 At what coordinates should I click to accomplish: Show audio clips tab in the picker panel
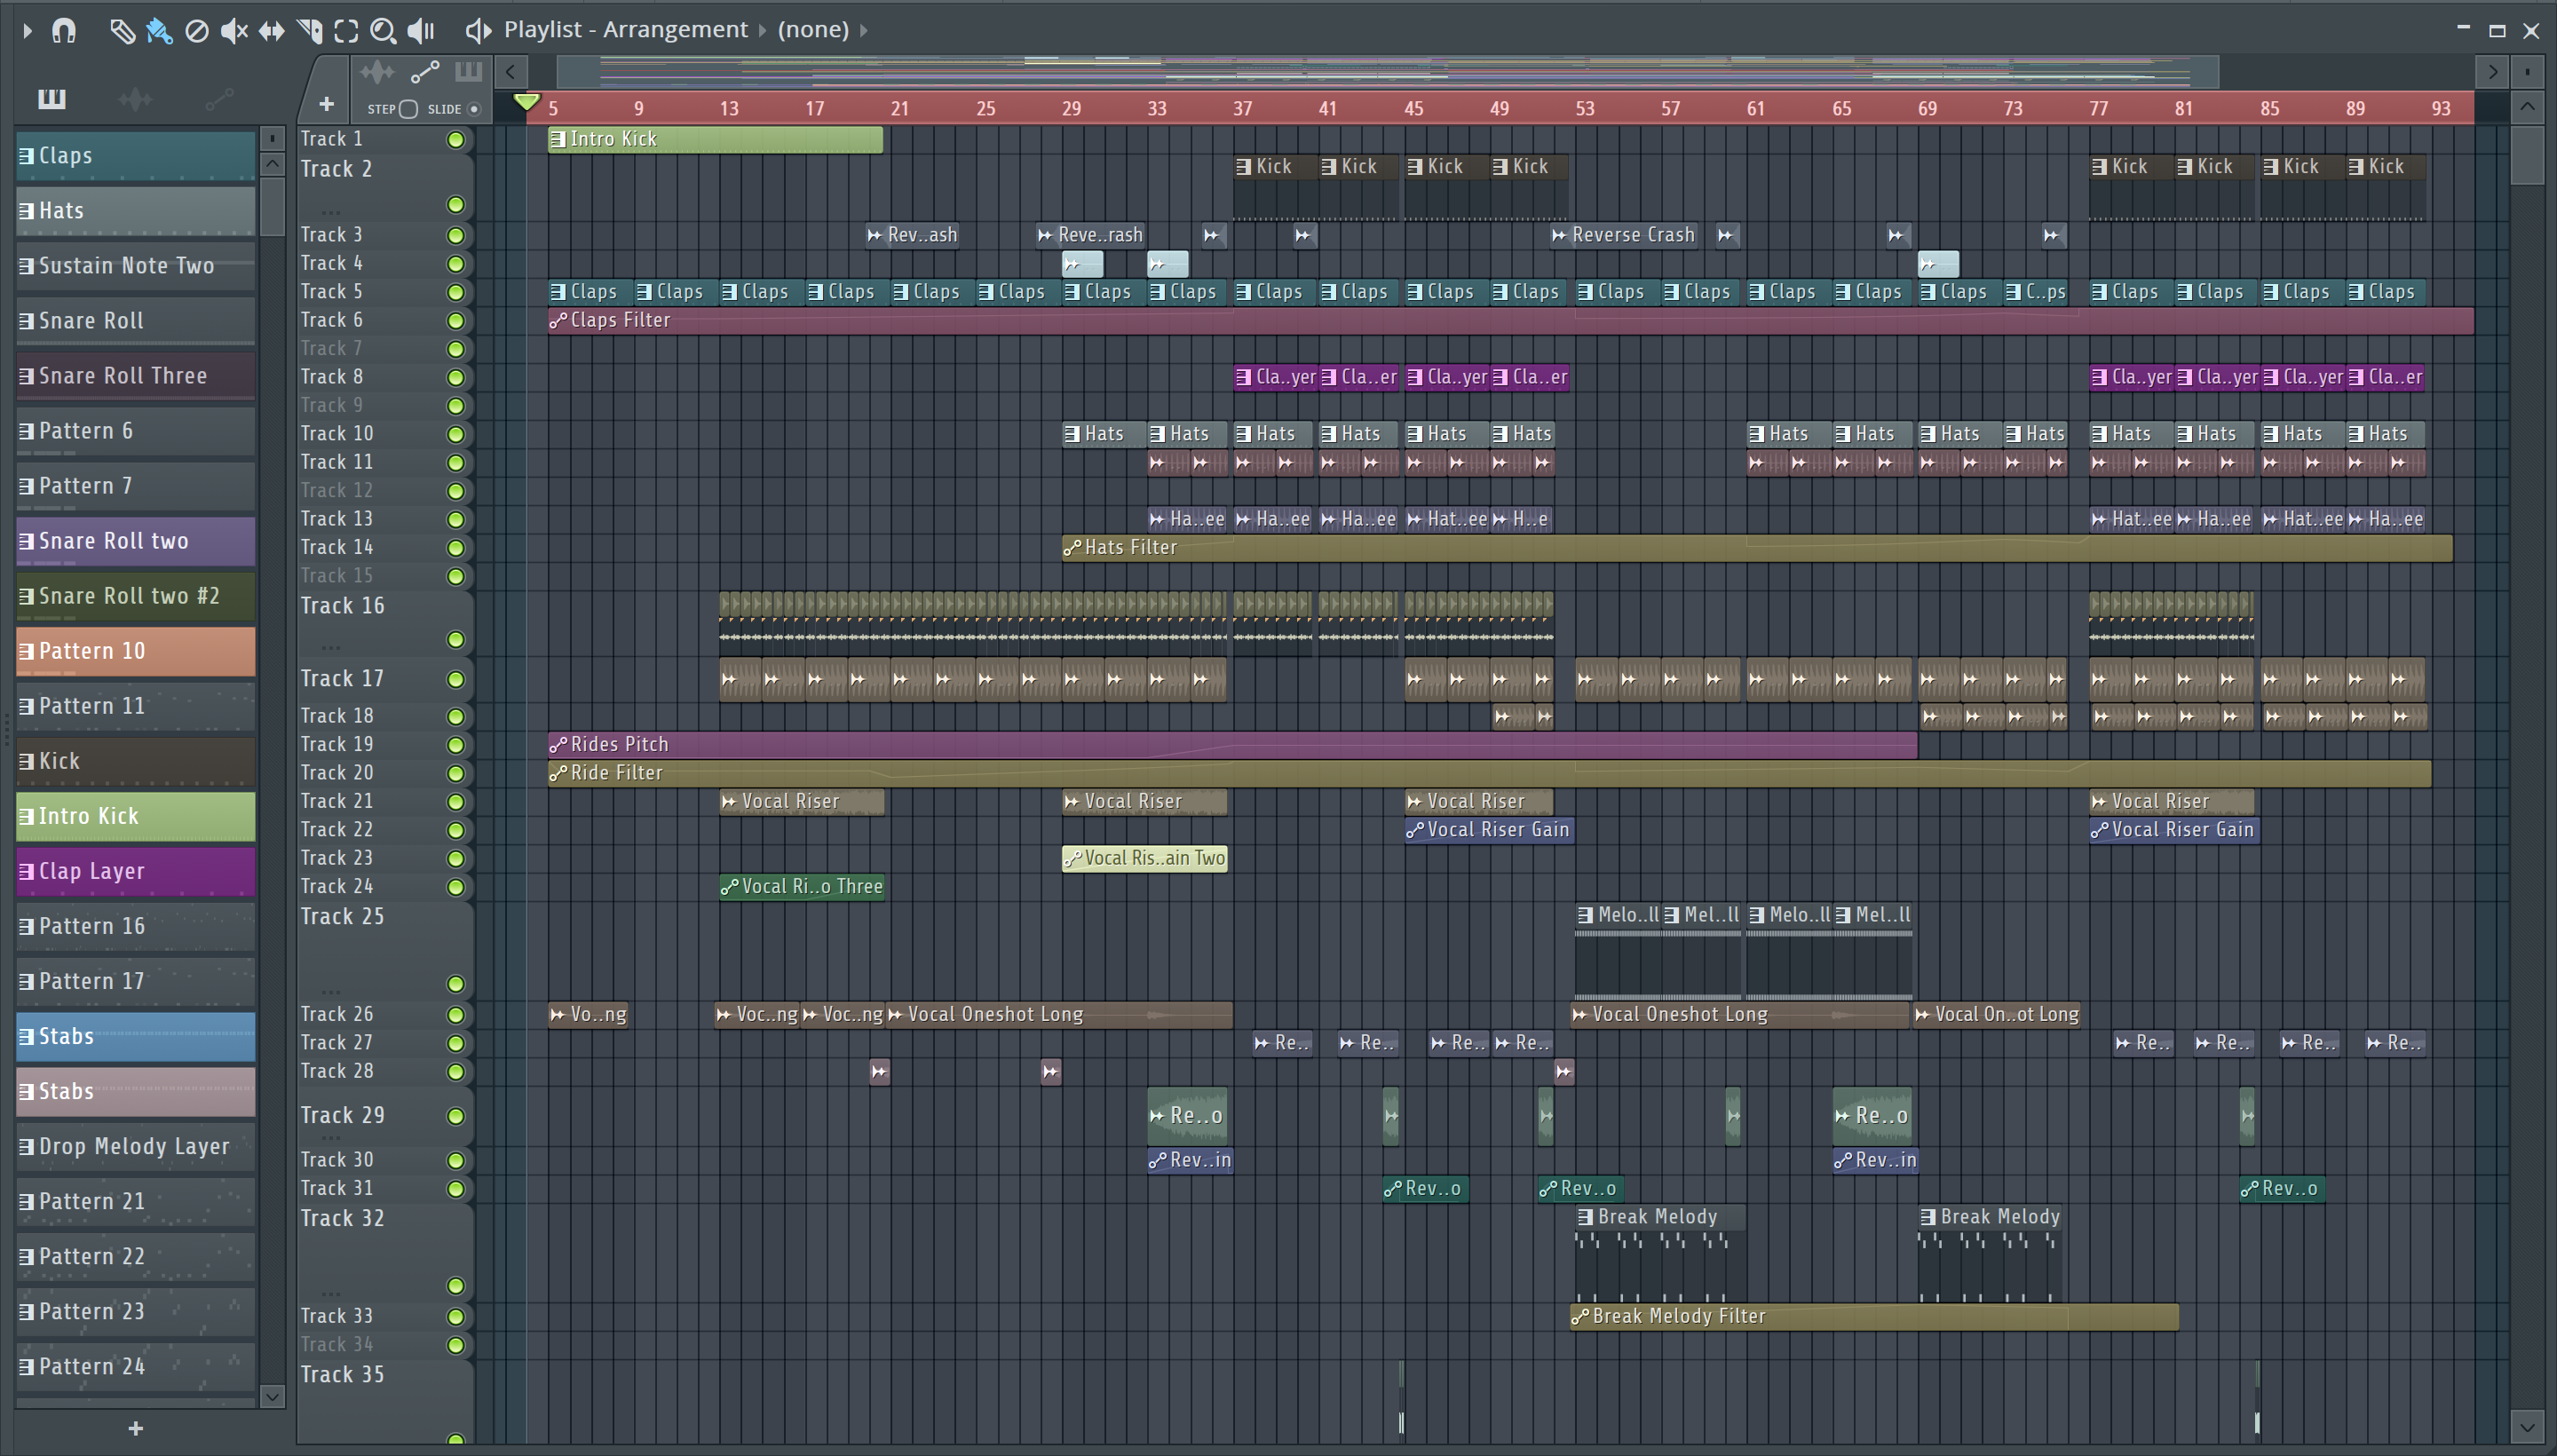(135, 98)
